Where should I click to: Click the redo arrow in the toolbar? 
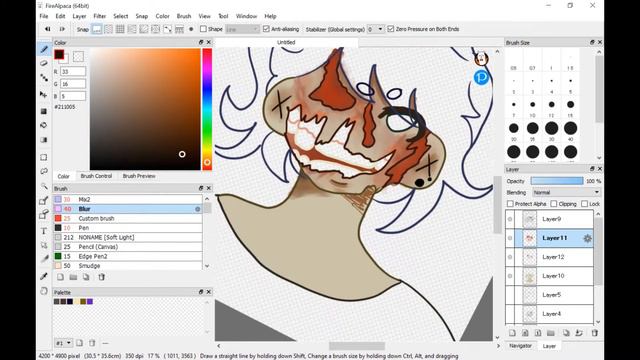click(62, 29)
